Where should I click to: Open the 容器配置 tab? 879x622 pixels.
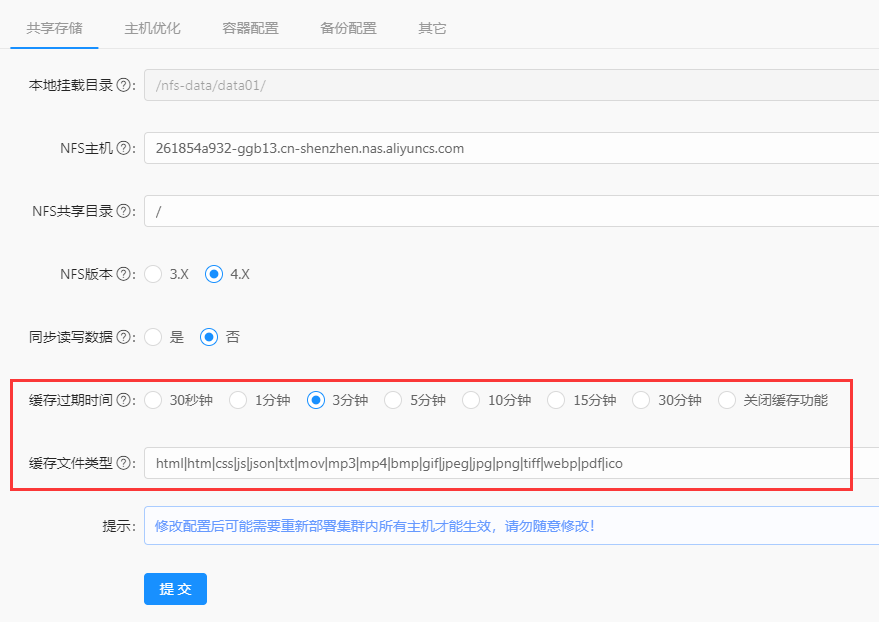tap(250, 28)
